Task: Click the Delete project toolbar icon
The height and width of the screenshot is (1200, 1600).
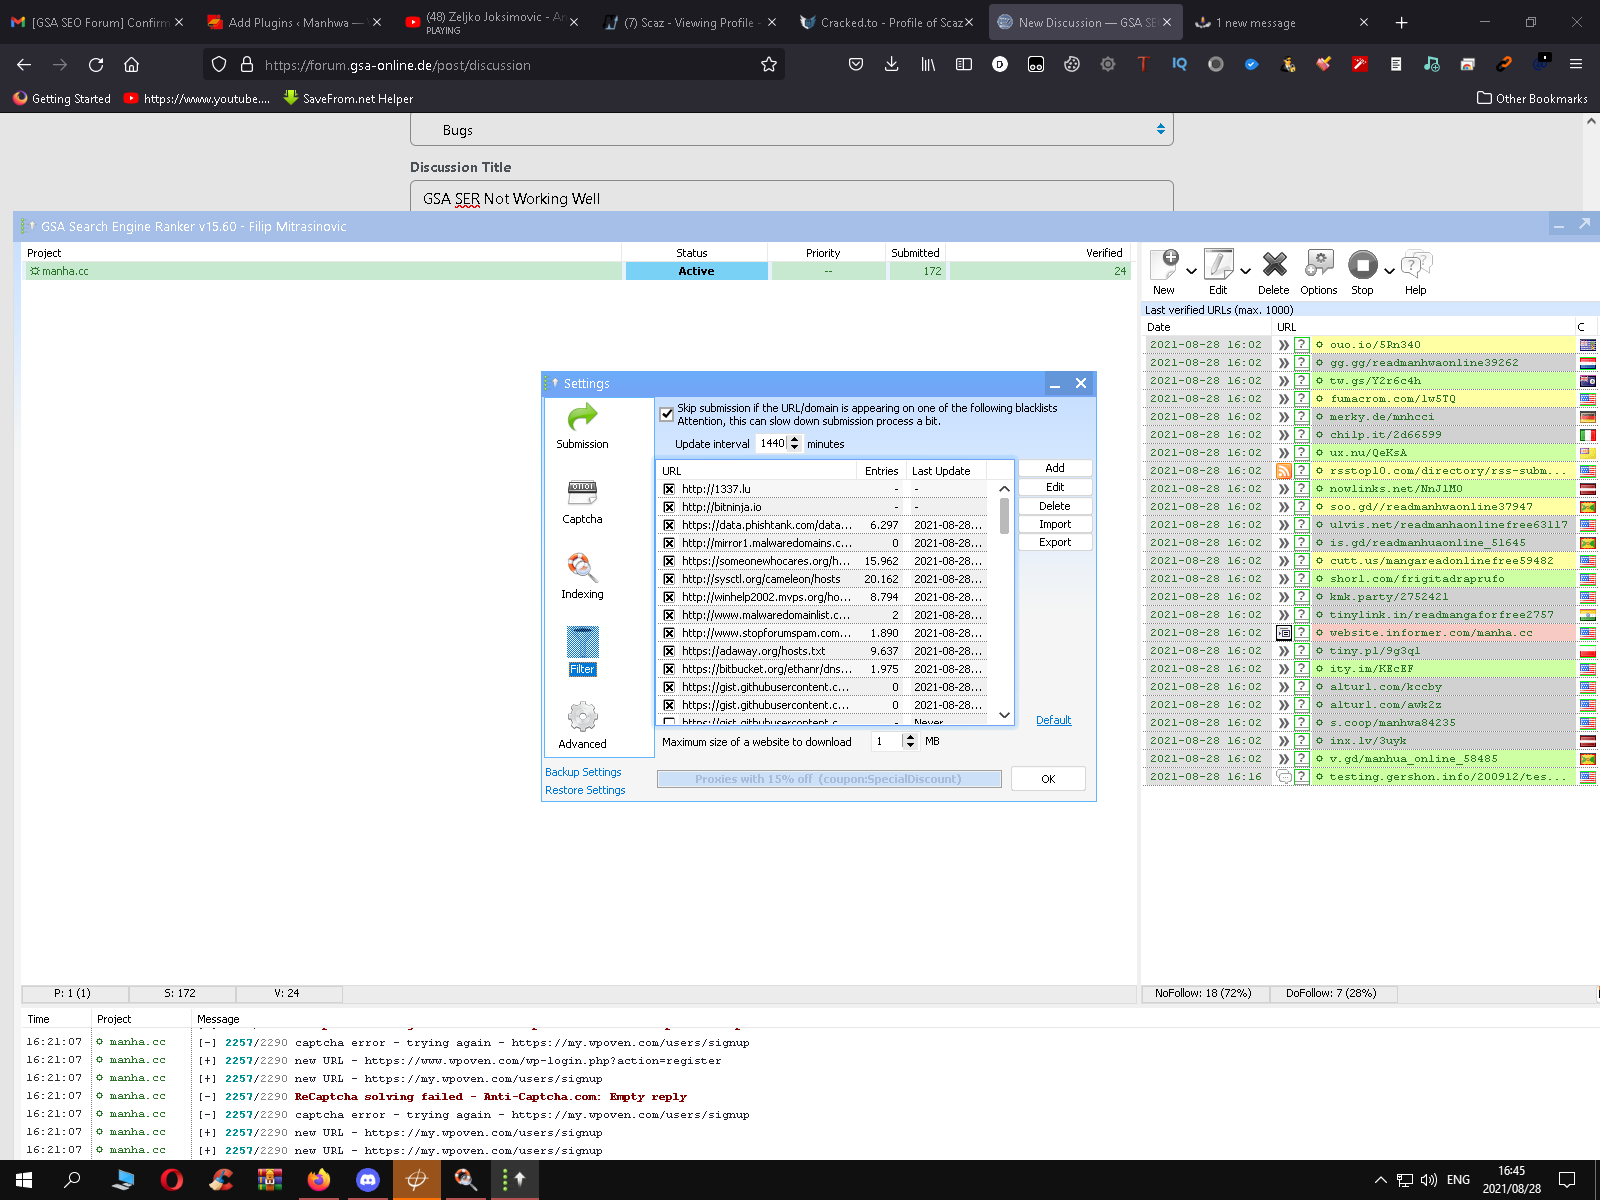Action: (1274, 272)
